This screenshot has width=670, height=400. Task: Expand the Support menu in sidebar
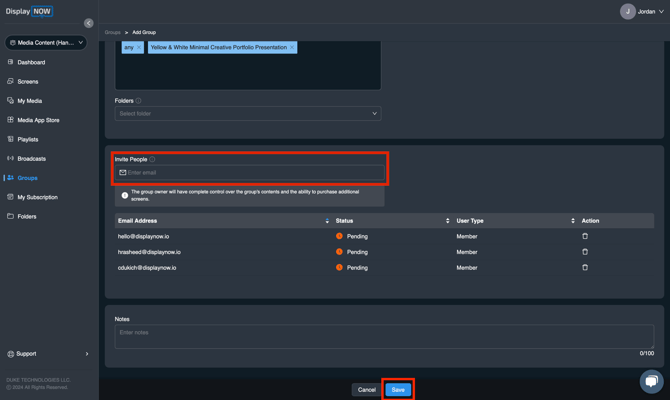(x=47, y=354)
